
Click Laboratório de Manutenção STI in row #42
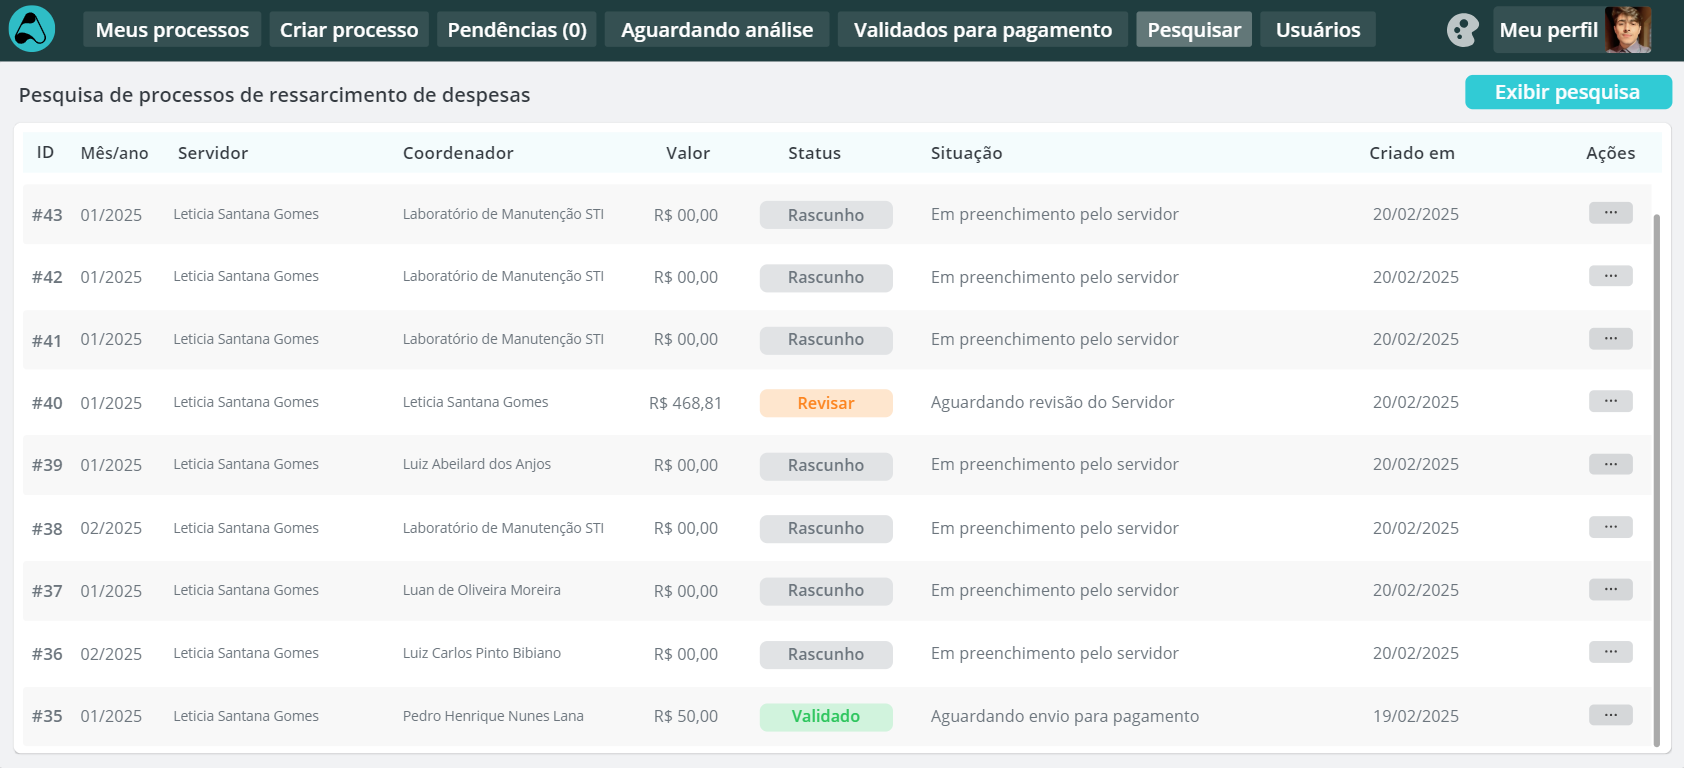pyautogui.click(x=503, y=276)
